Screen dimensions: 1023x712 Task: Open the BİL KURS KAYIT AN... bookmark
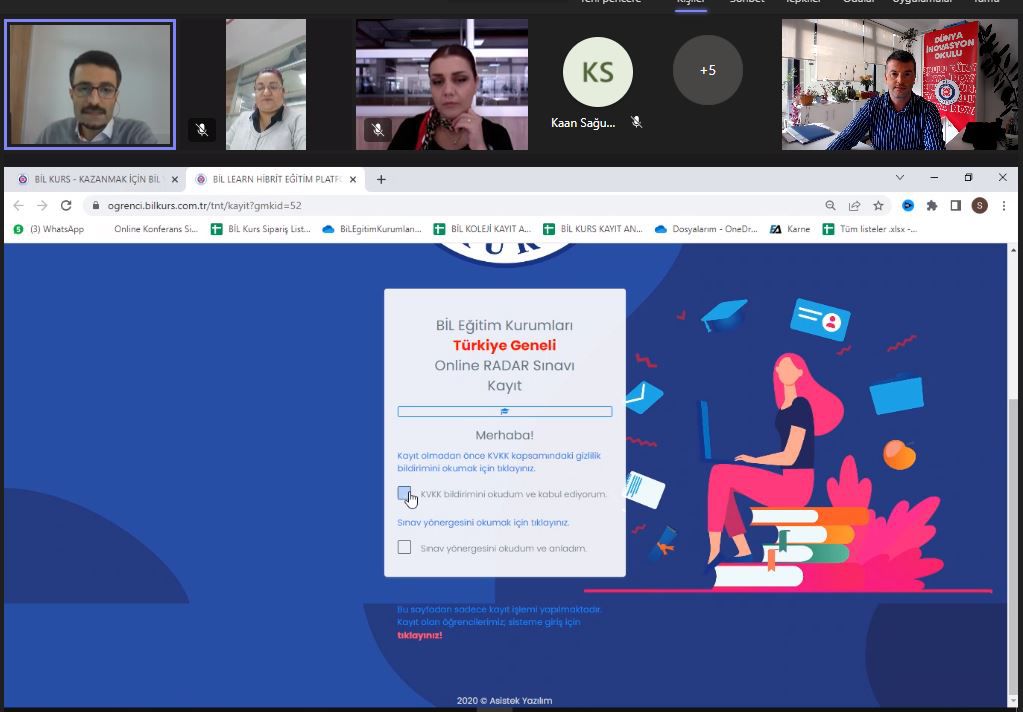[593, 229]
